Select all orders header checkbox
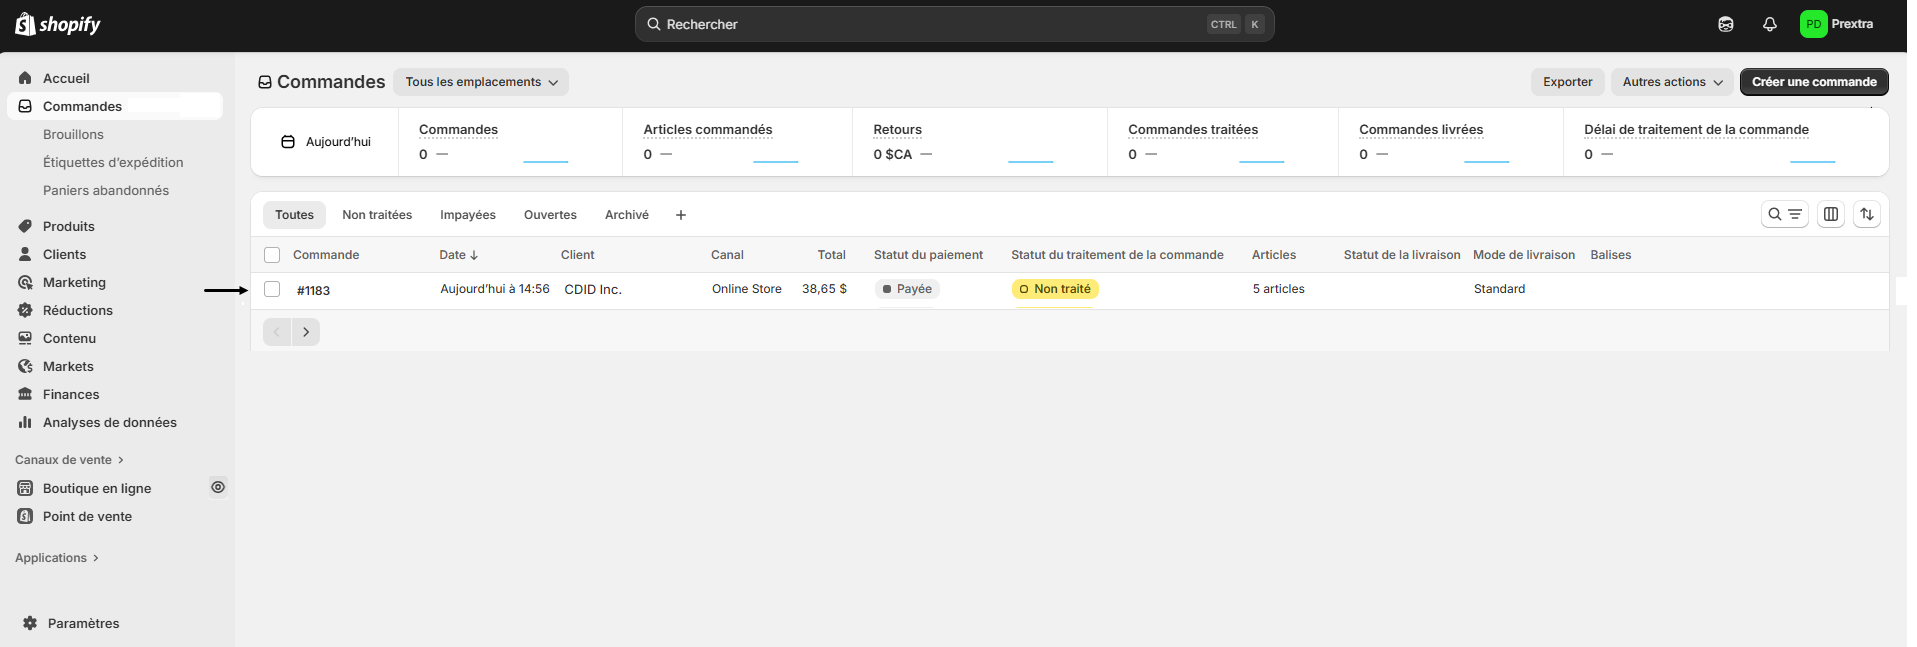This screenshot has height=647, width=1917. (x=272, y=255)
